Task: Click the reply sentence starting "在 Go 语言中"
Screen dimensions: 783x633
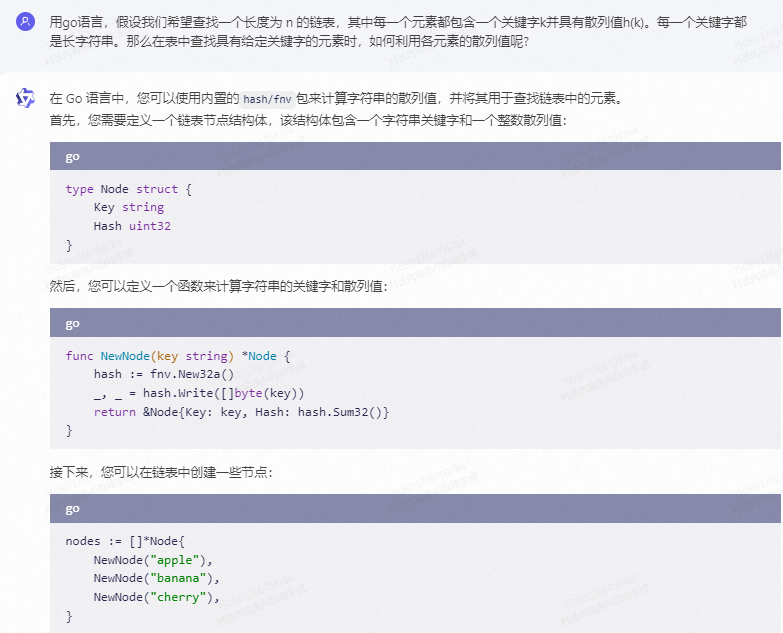Action: click(x=337, y=98)
